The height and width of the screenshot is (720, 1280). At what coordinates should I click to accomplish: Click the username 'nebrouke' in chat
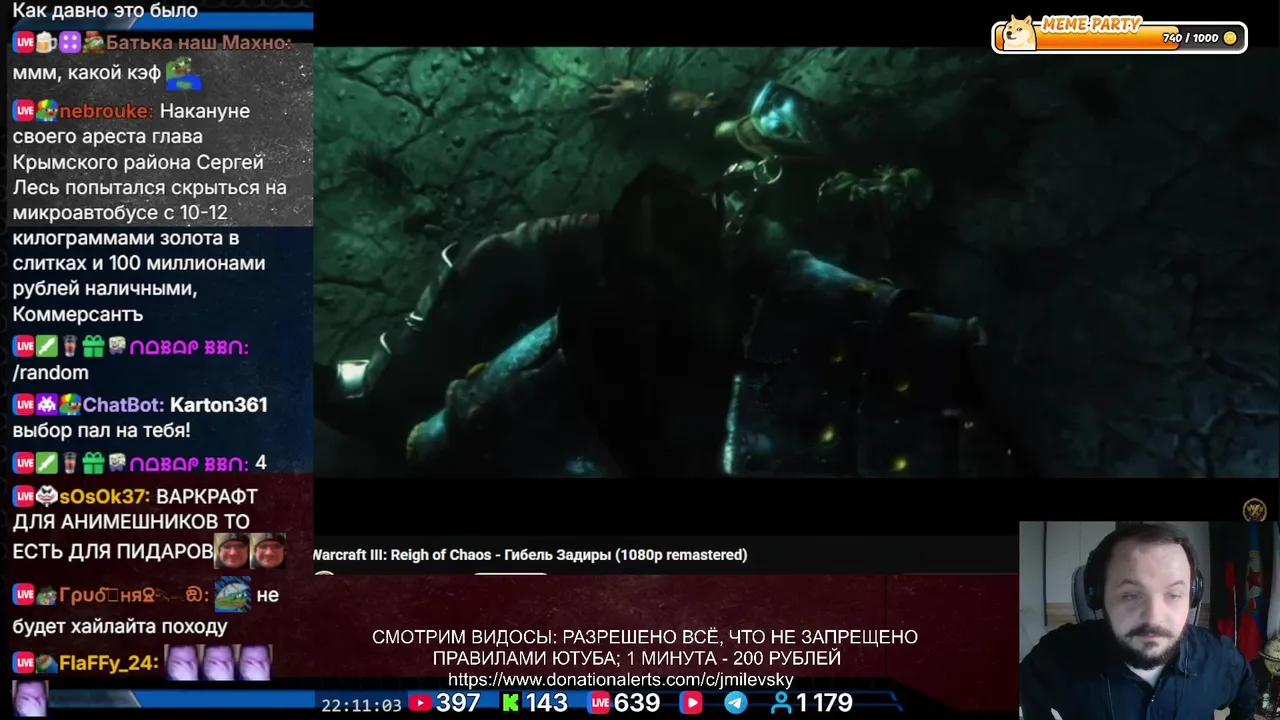coord(106,111)
